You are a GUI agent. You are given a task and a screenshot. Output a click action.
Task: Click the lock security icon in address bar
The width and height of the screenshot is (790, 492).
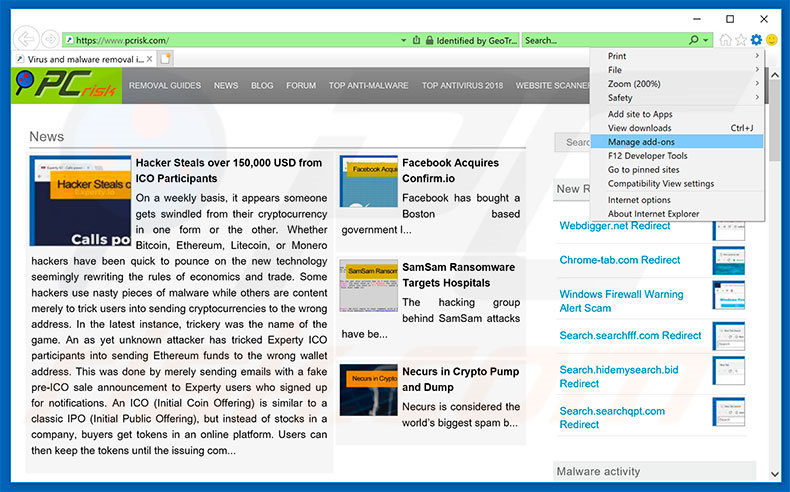(x=429, y=40)
